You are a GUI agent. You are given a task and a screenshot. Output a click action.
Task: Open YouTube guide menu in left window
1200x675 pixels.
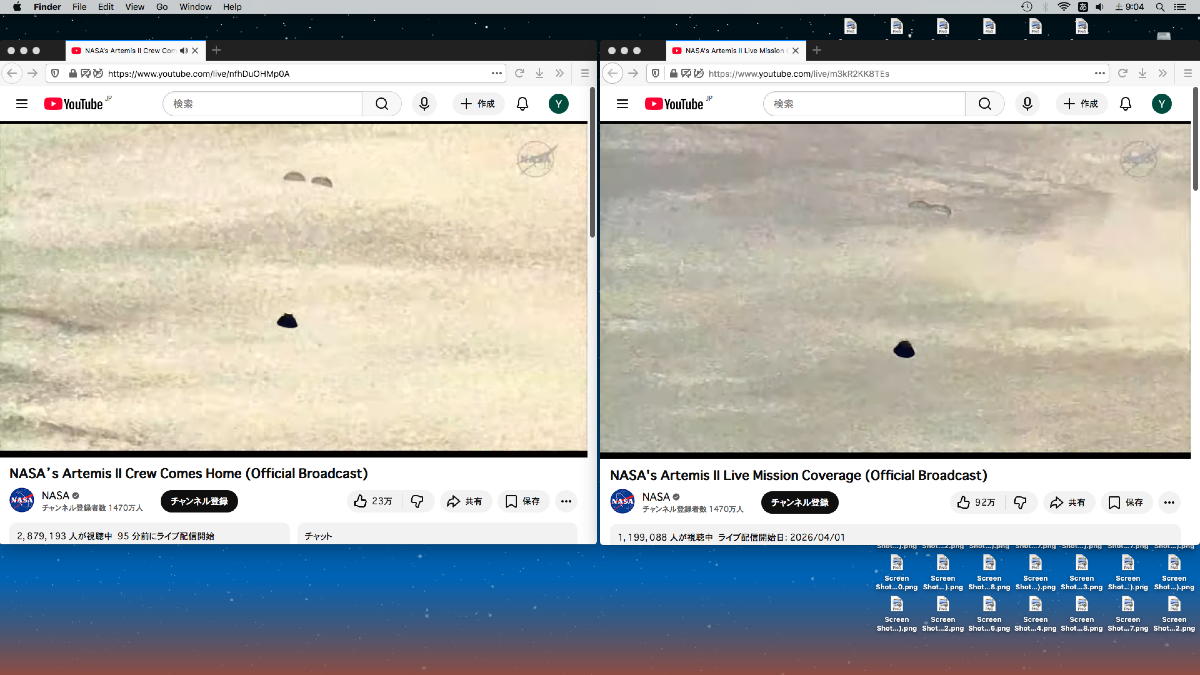[x=22, y=104]
